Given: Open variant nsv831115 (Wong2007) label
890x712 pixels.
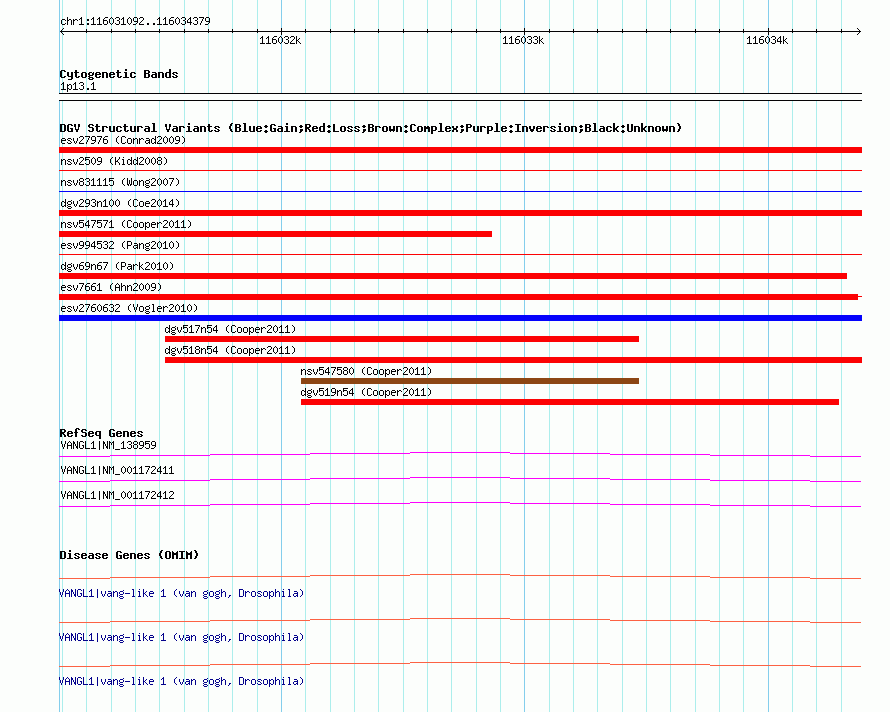Looking at the screenshot, I should click(120, 182).
